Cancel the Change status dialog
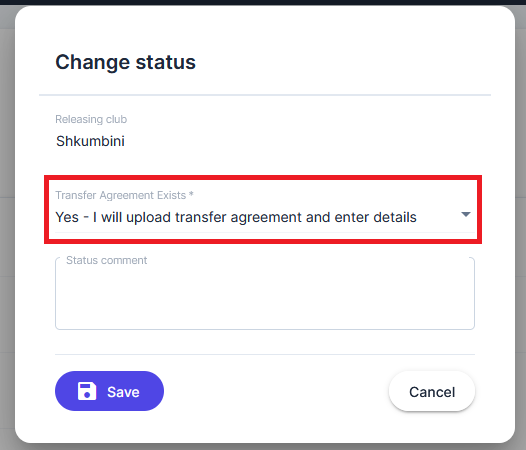This screenshot has height=450, width=526. coord(432,391)
